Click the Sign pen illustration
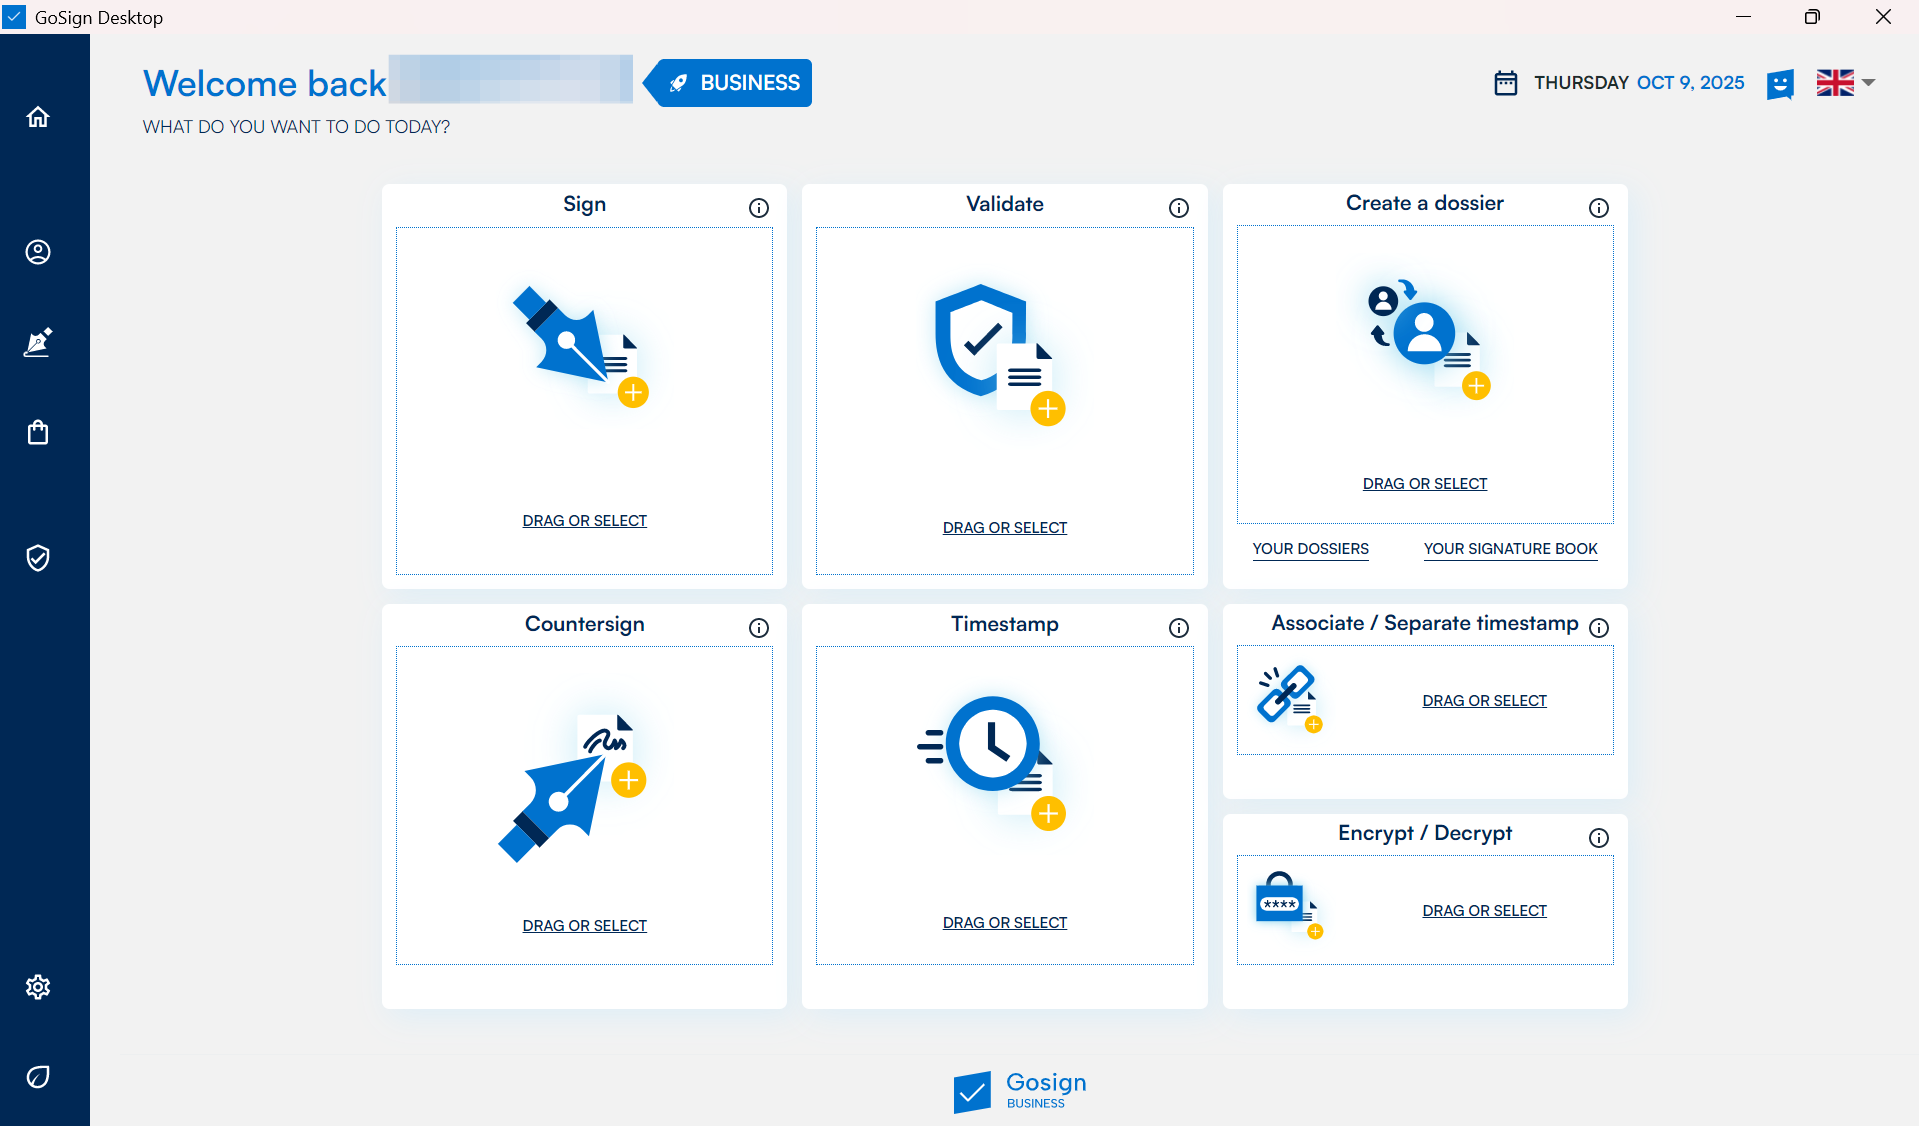The height and width of the screenshot is (1126, 1919). (x=581, y=347)
